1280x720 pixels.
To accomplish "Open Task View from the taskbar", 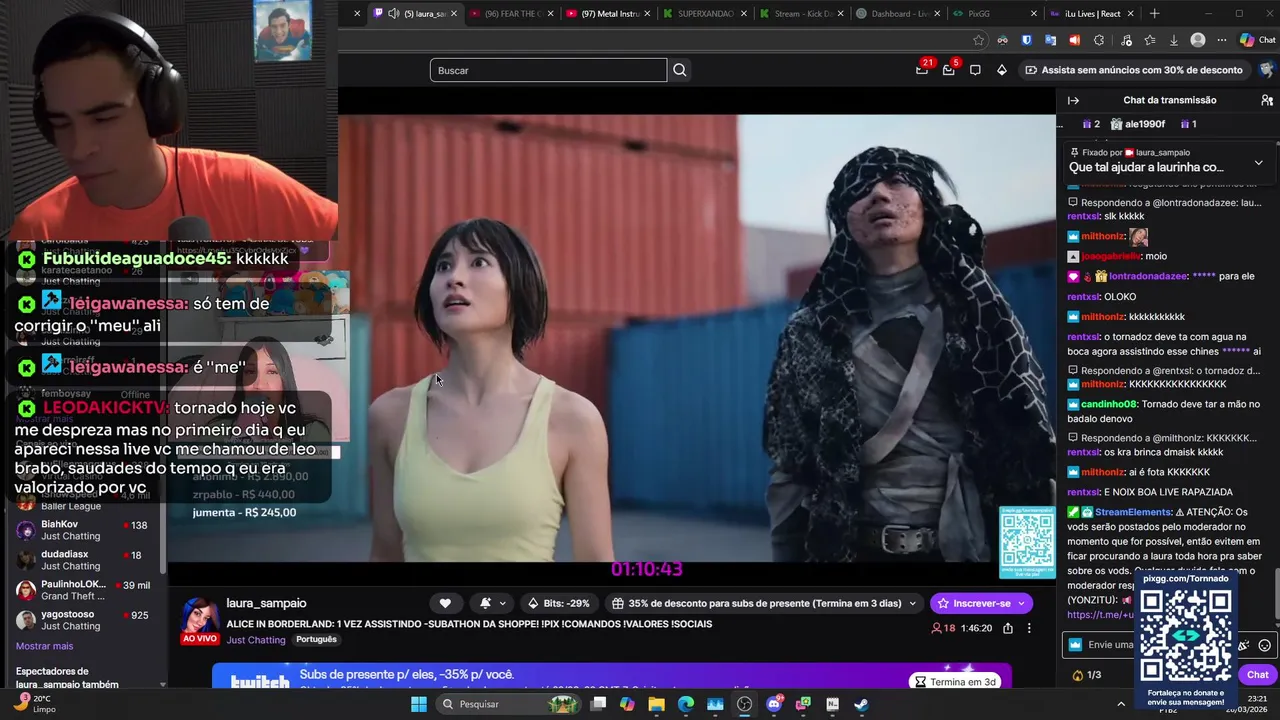I will coord(598,704).
